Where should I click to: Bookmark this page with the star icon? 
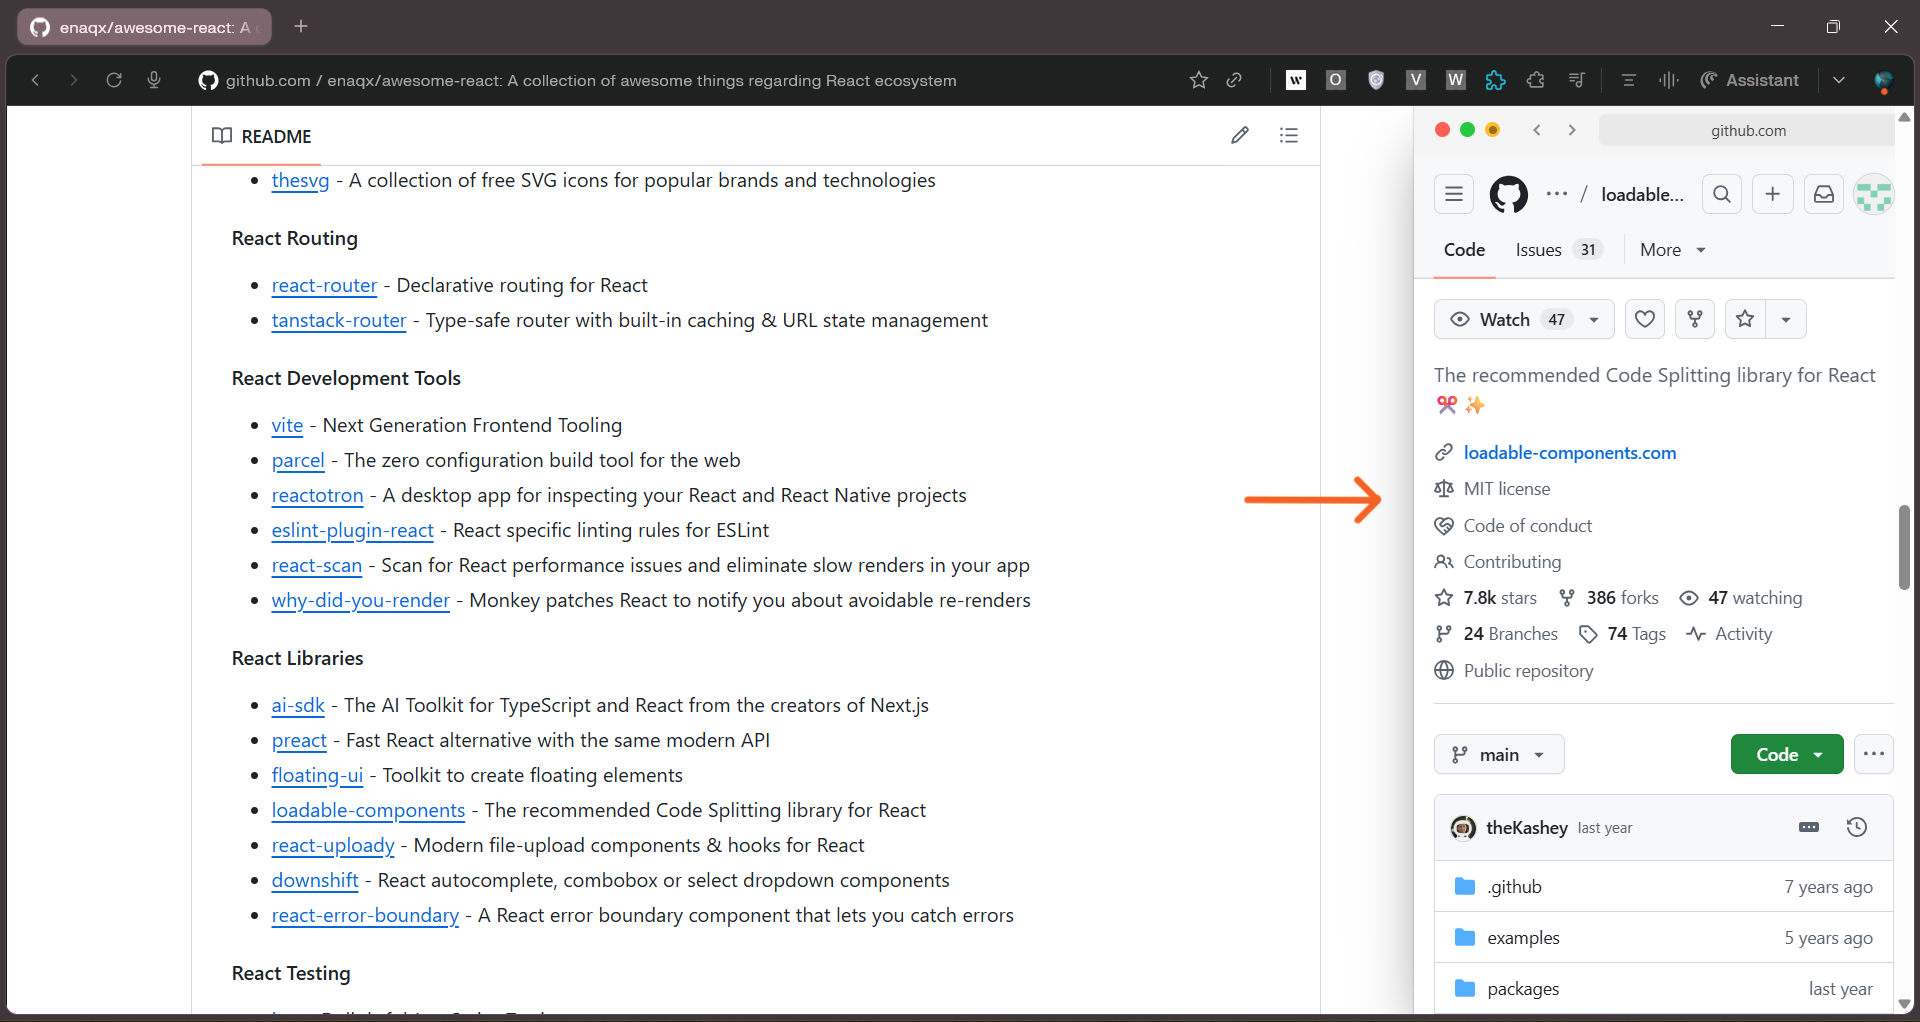coord(1199,80)
